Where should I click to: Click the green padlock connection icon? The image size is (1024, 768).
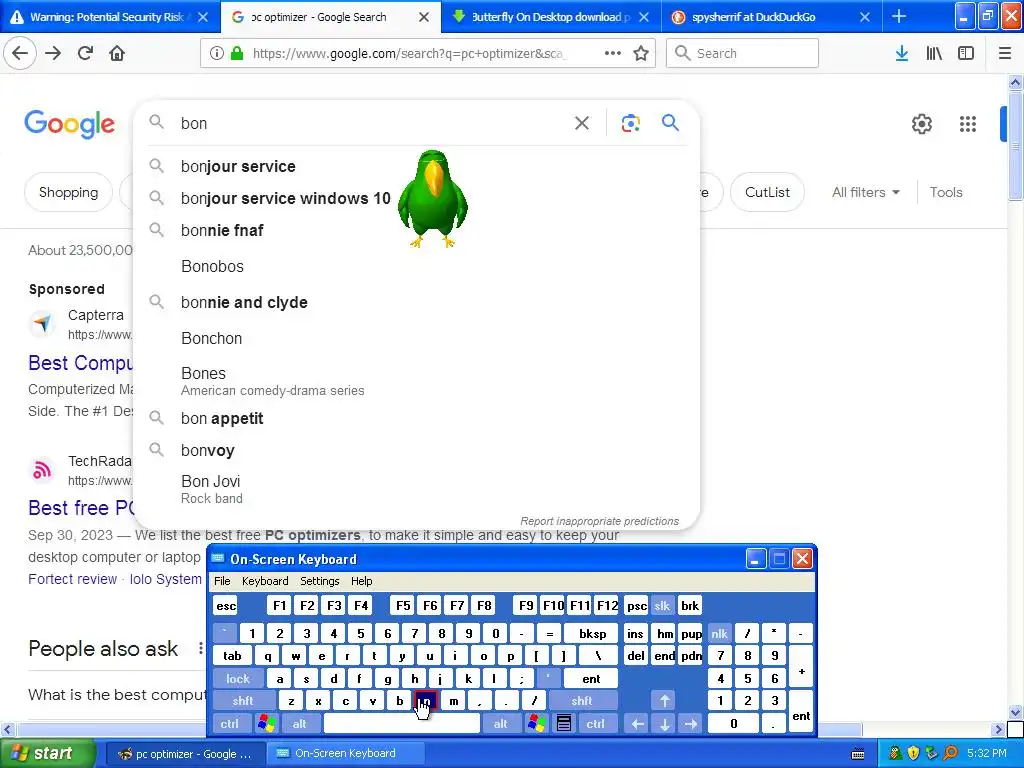[237, 54]
